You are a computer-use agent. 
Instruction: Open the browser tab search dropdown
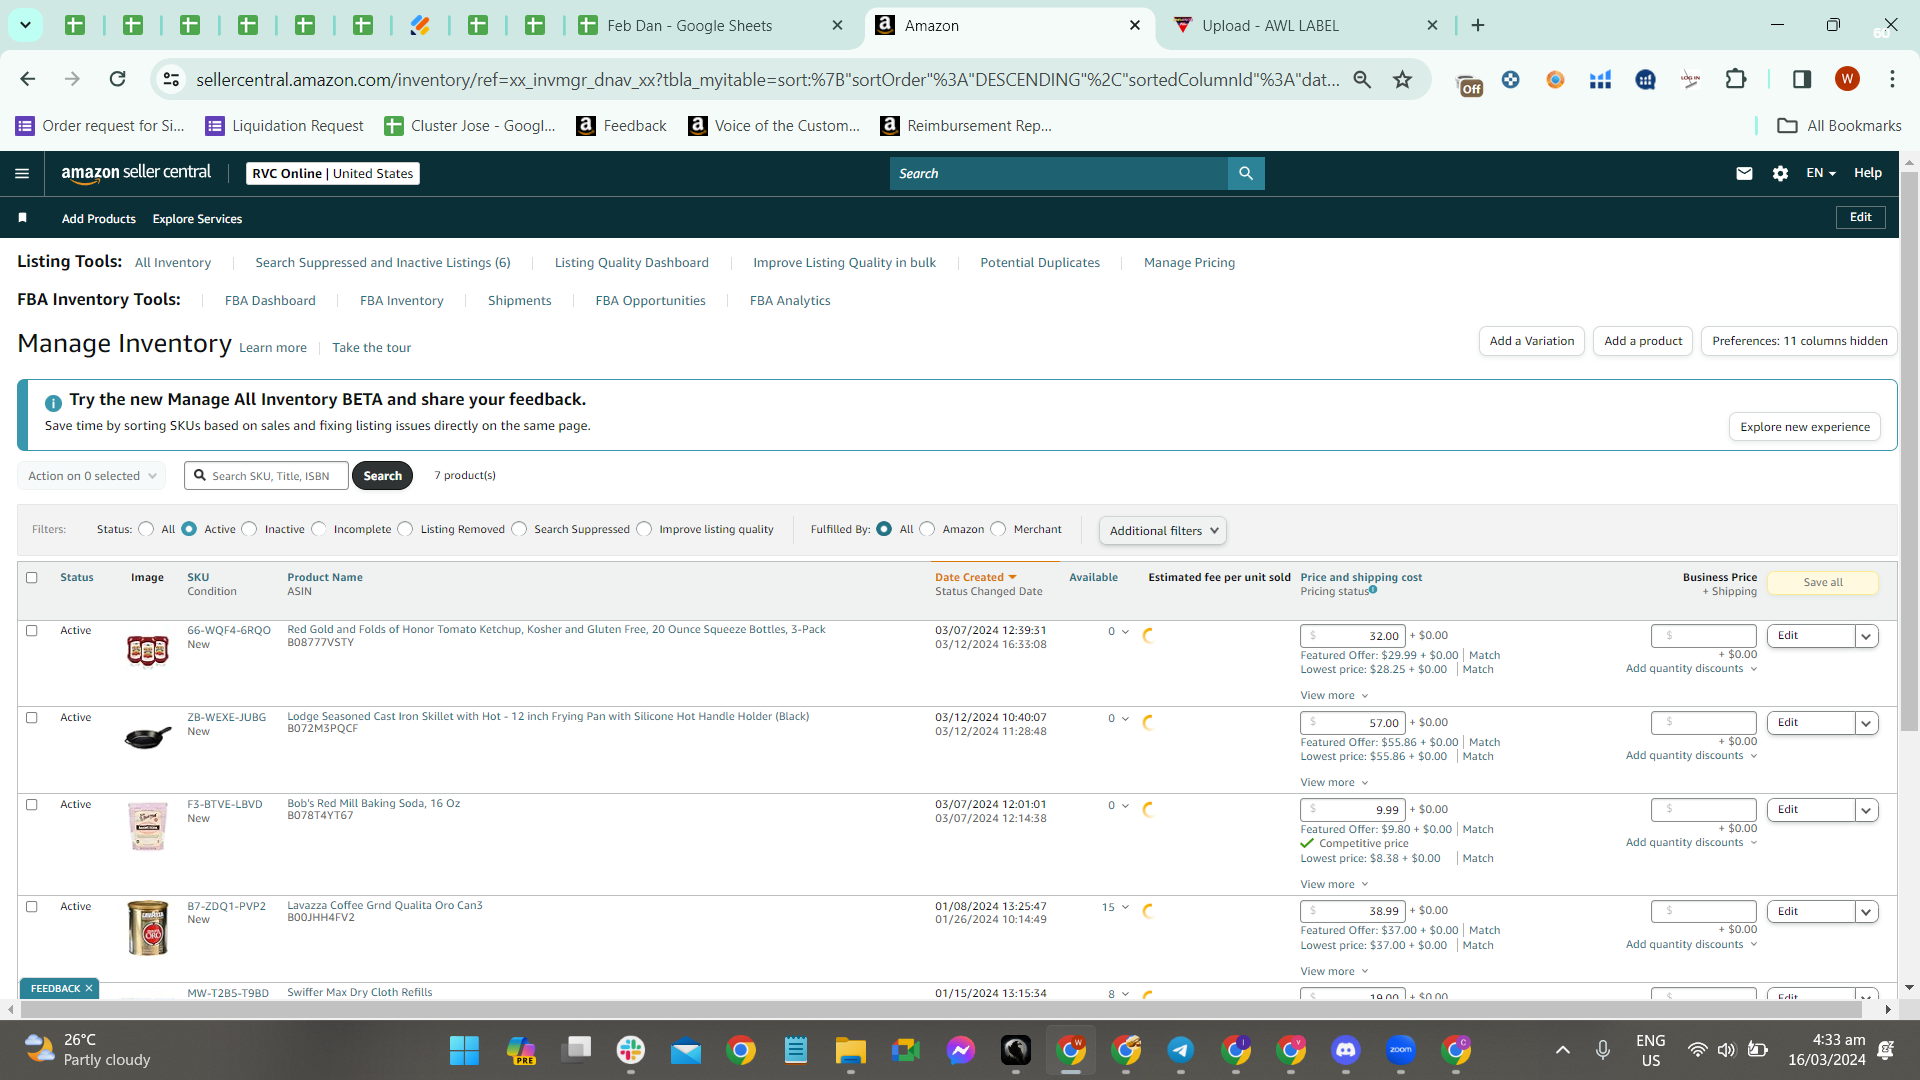[x=25, y=25]
